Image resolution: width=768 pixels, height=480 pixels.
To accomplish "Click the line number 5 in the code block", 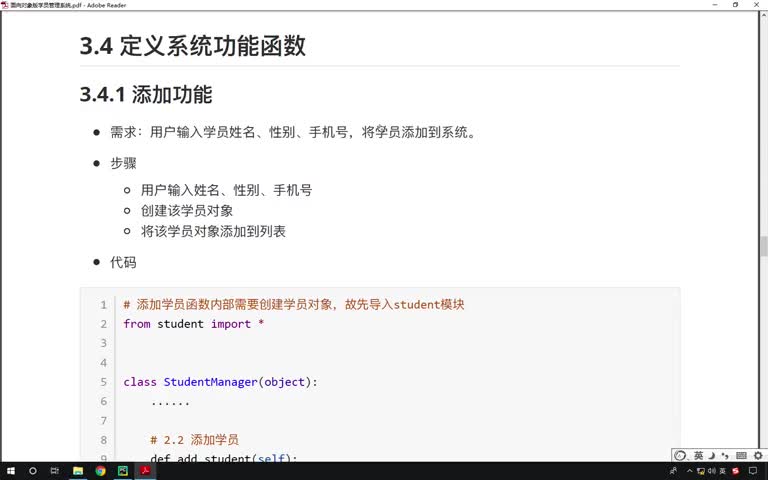I will coord(103,382).
